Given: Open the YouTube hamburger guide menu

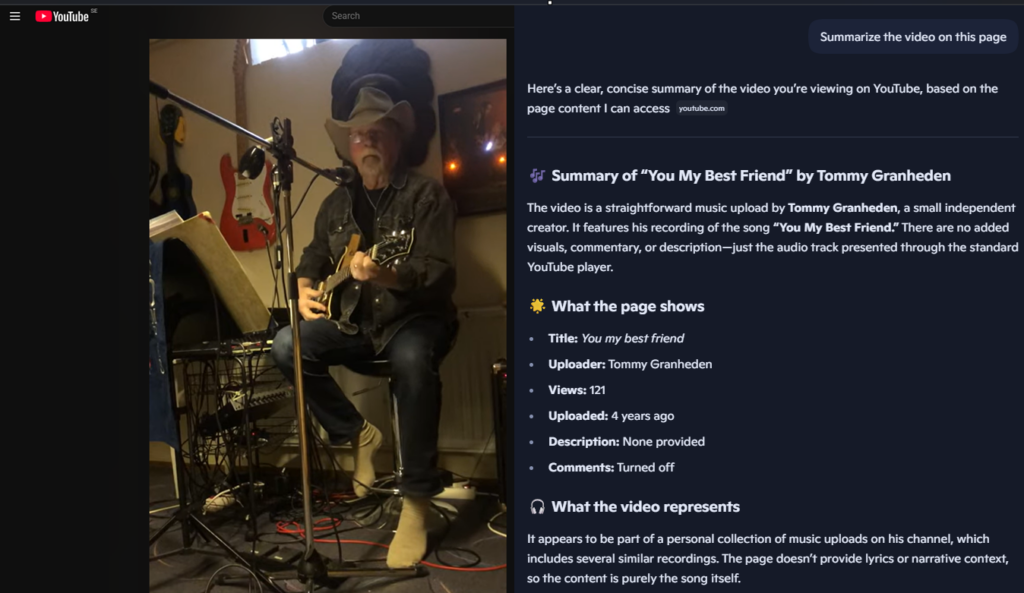Looking at the screenshot, I should 15,16.
